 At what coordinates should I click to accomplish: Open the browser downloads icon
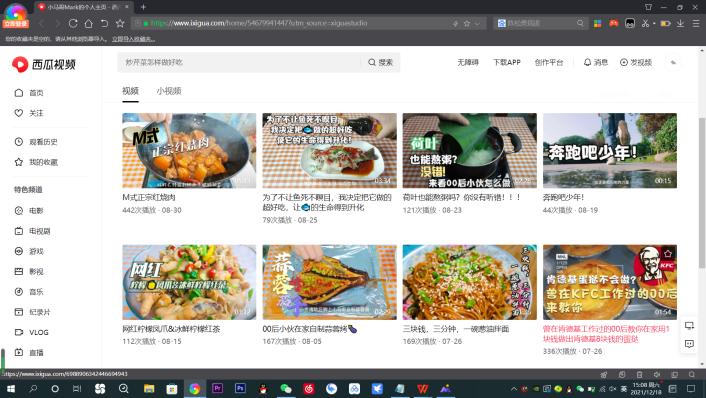tap(680, 23)
